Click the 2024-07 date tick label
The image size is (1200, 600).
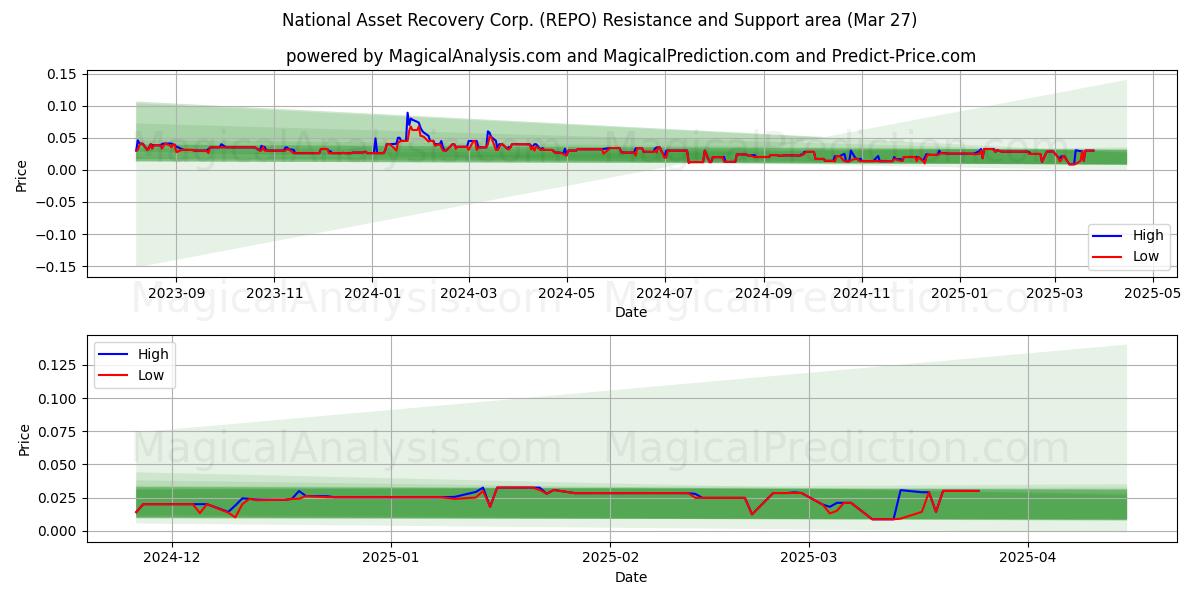point(665,293)
